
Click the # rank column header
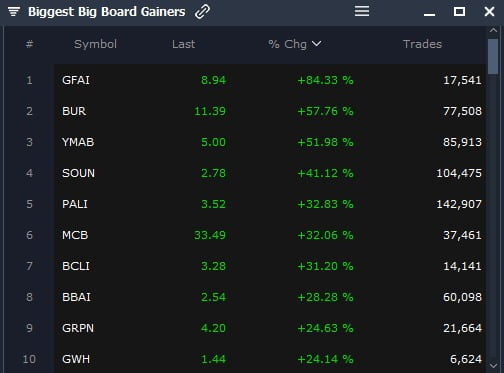pos(29,44)
